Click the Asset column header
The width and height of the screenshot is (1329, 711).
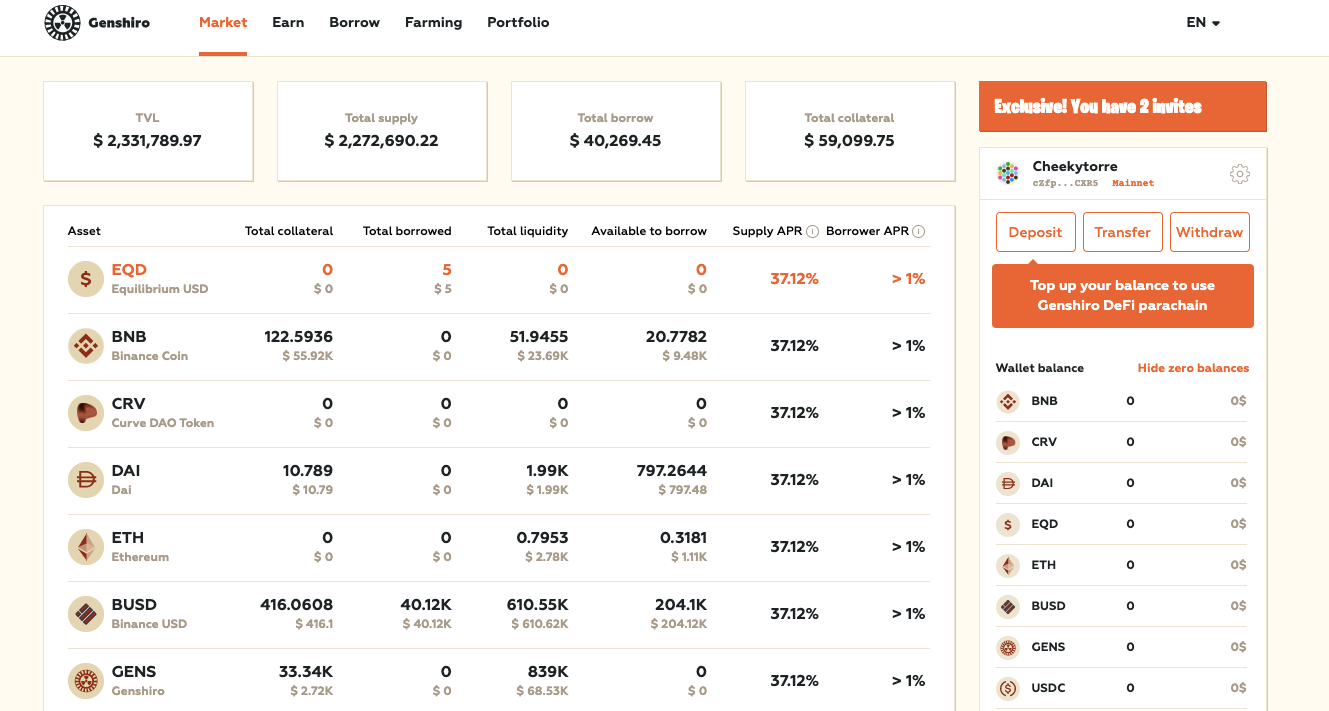pos(84,231)
